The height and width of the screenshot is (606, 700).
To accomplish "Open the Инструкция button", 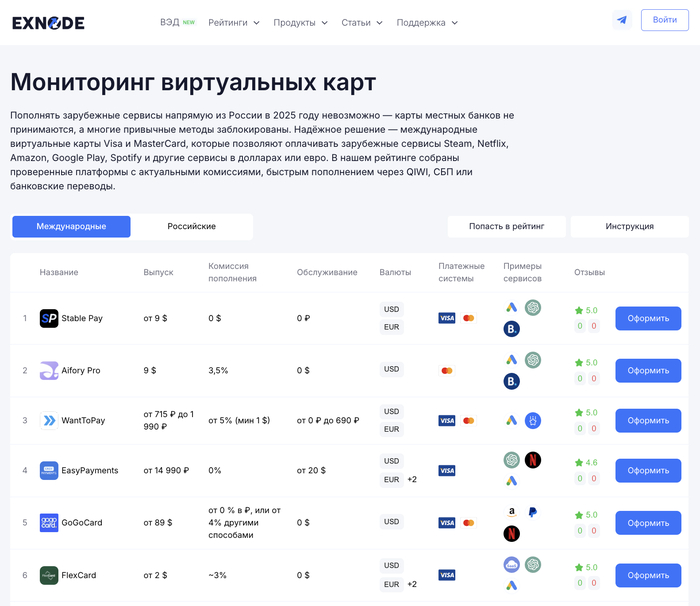I will point(629,226).
